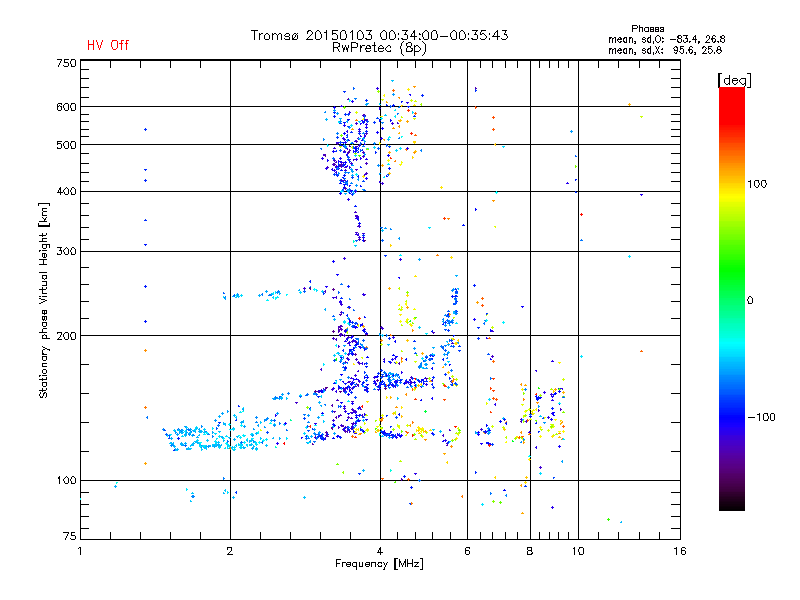Image resolution: width=800 pixels, height=600 pixels.
Task: Click x-axis tick label "6"
Action: pyautogui.click(x=467, y=551)
